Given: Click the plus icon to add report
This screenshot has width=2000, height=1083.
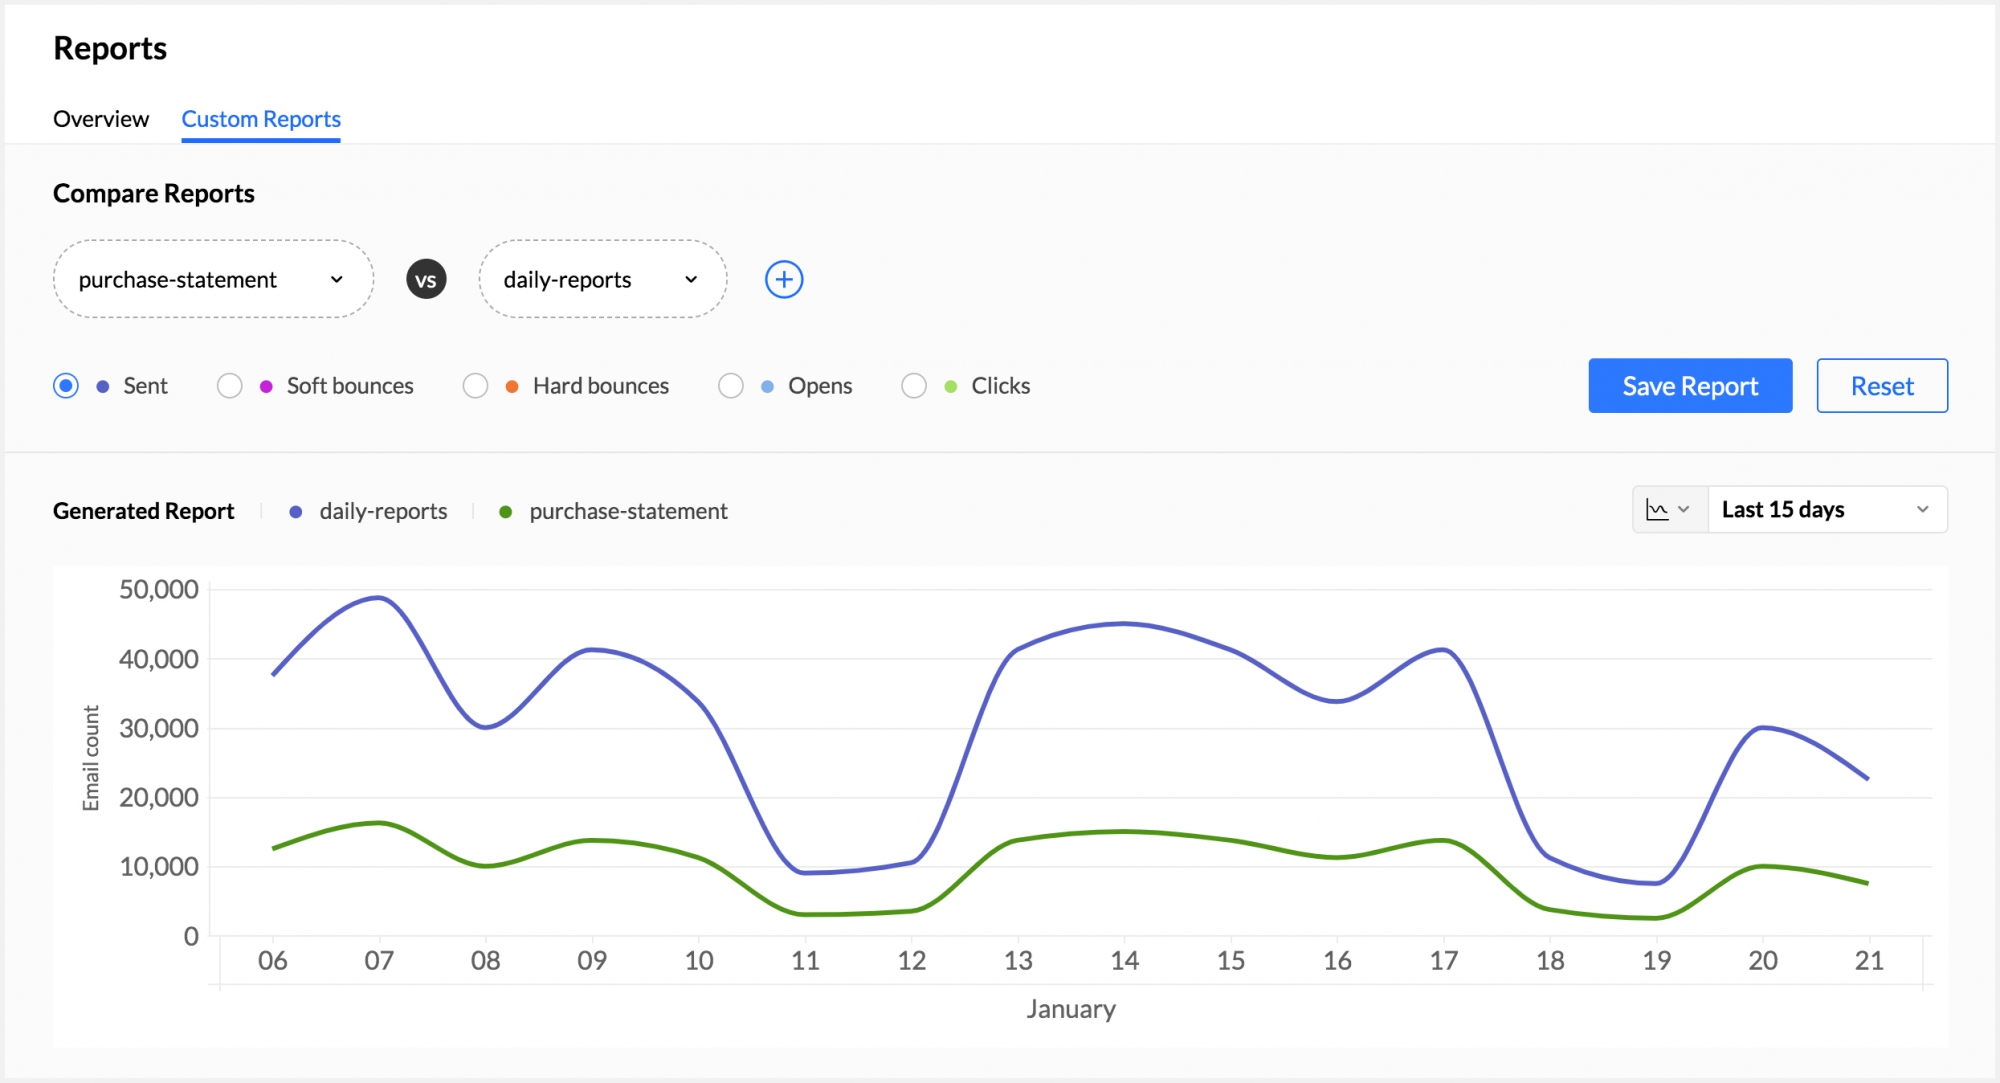Looking at the screenshot, I should coord(784,280).
